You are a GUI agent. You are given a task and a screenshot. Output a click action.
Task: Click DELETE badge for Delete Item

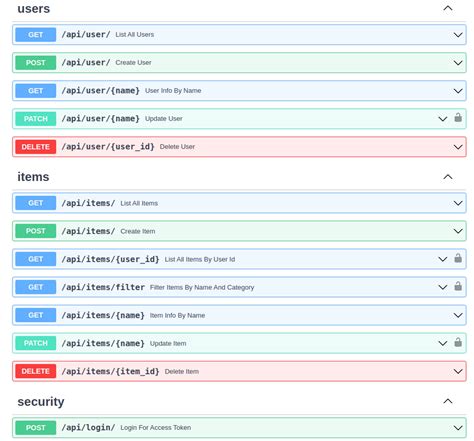[x=36, y=371]
